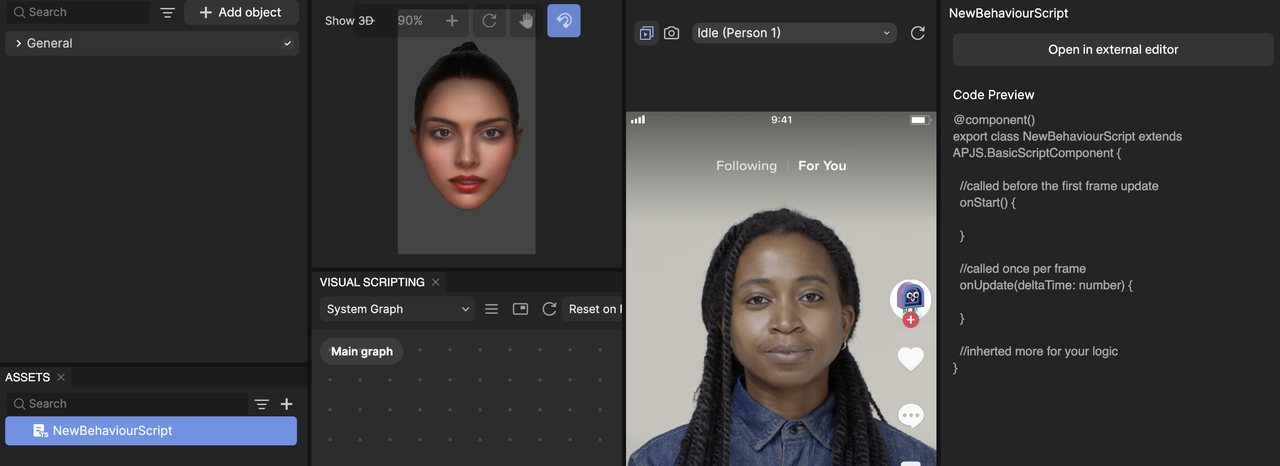Toggle the minimap icon in Visual Scripting

520,309
